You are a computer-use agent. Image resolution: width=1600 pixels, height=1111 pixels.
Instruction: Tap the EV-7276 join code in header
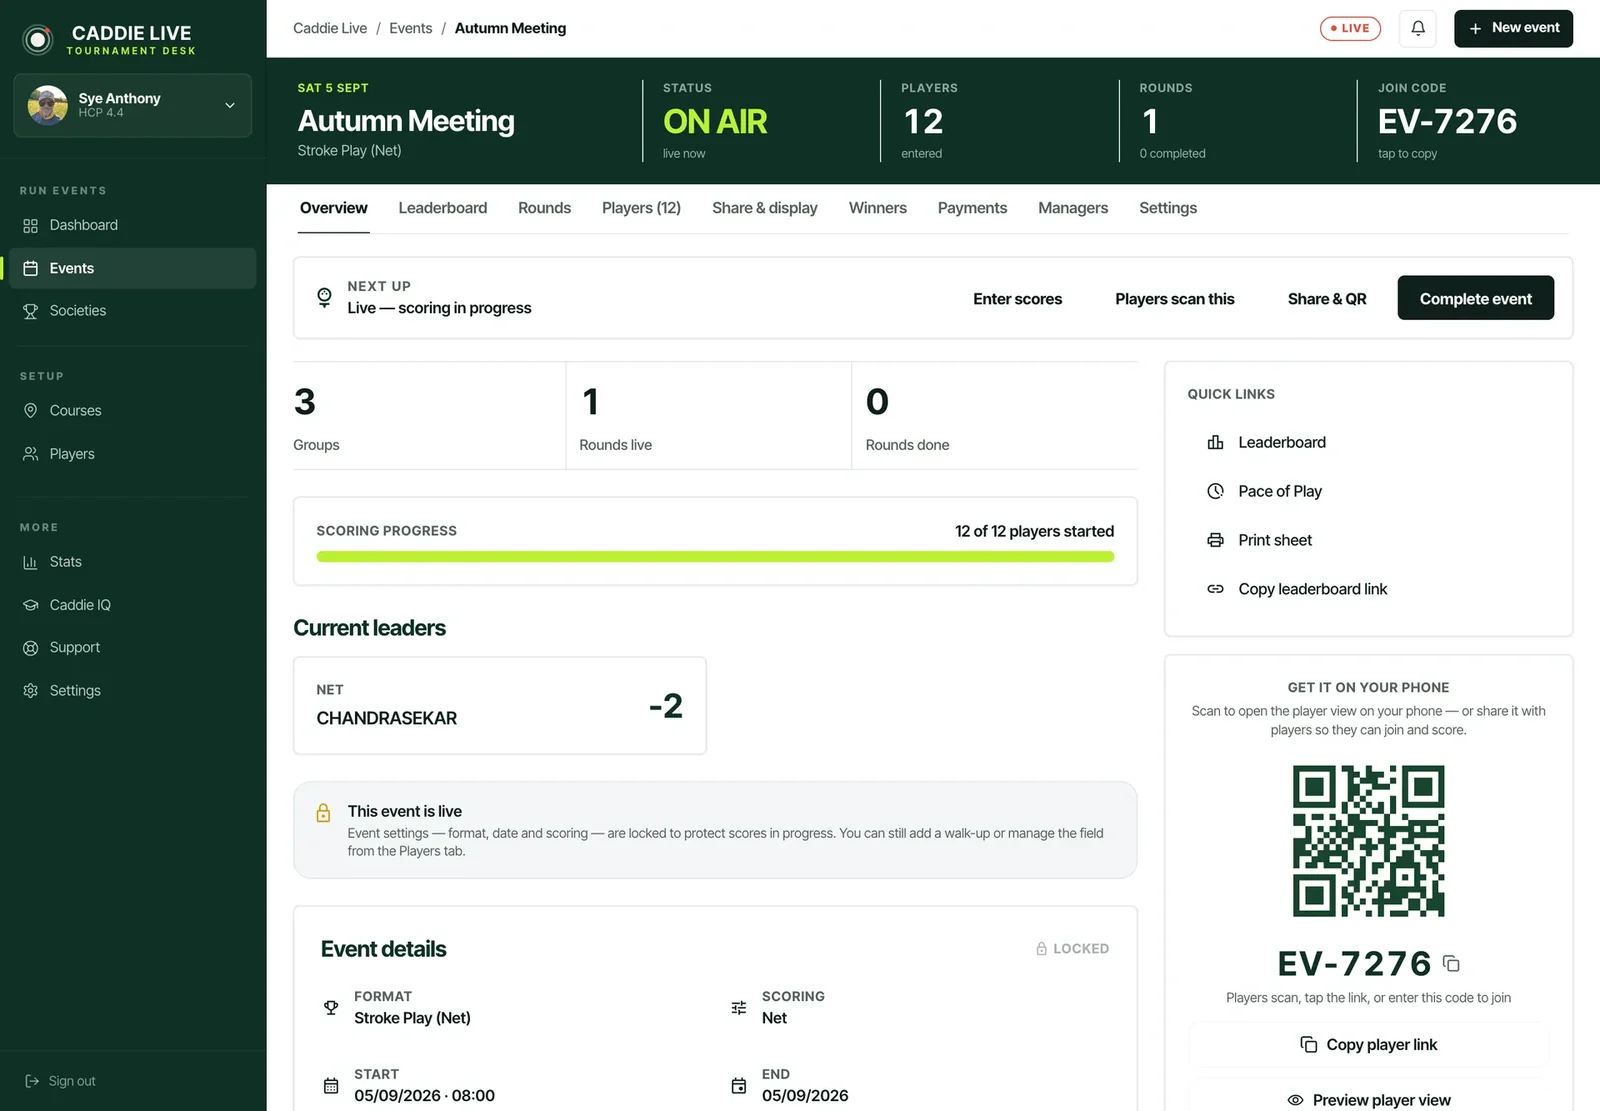pyautogui.click(x=1447, y=122)
